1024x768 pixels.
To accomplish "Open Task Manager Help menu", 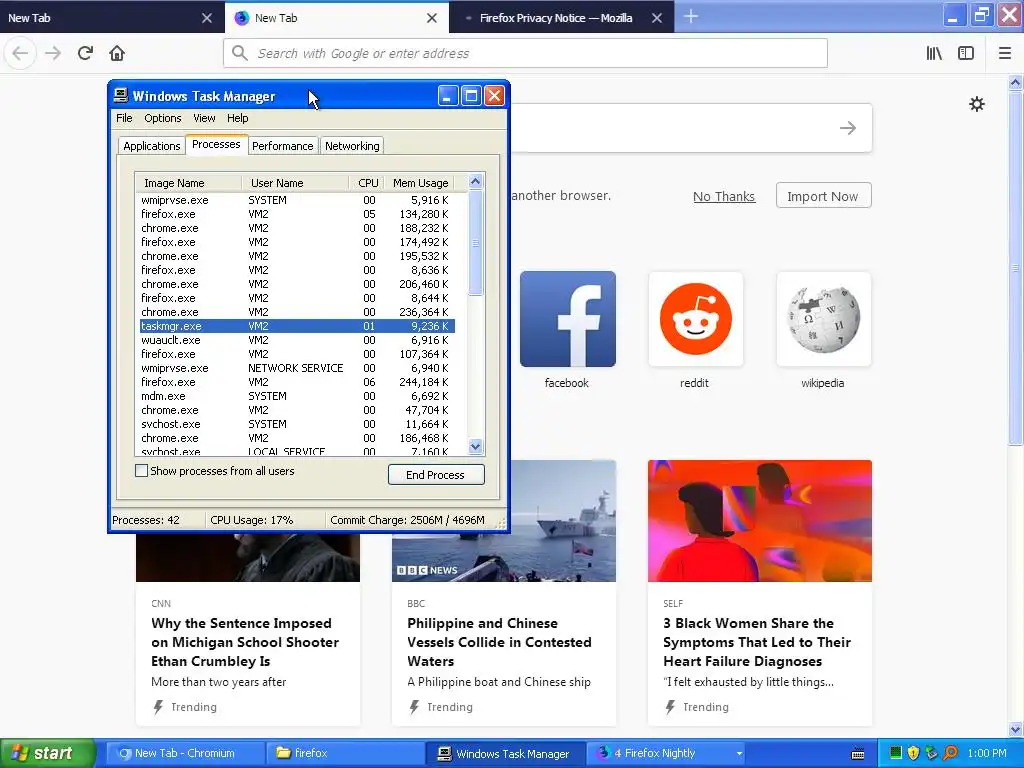I will pos(238,118).
